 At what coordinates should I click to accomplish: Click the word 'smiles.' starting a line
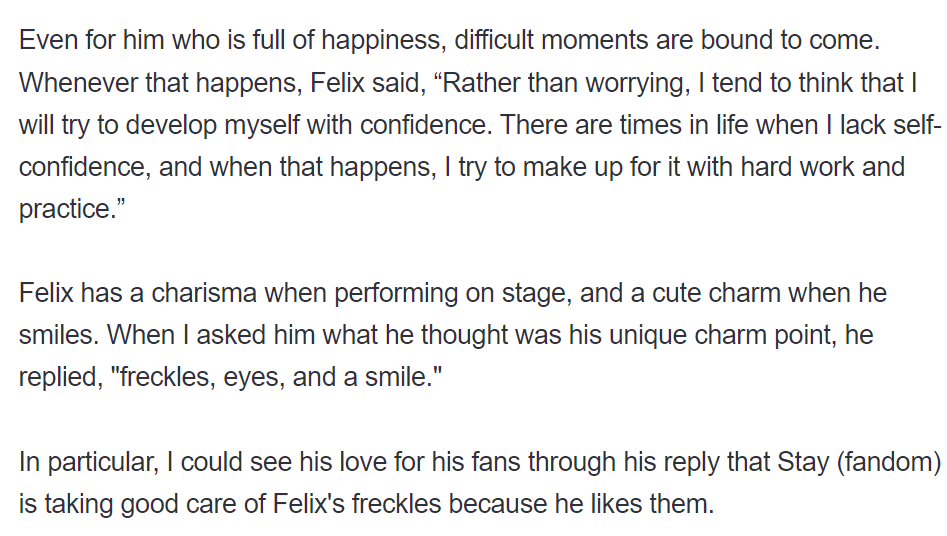59,335
